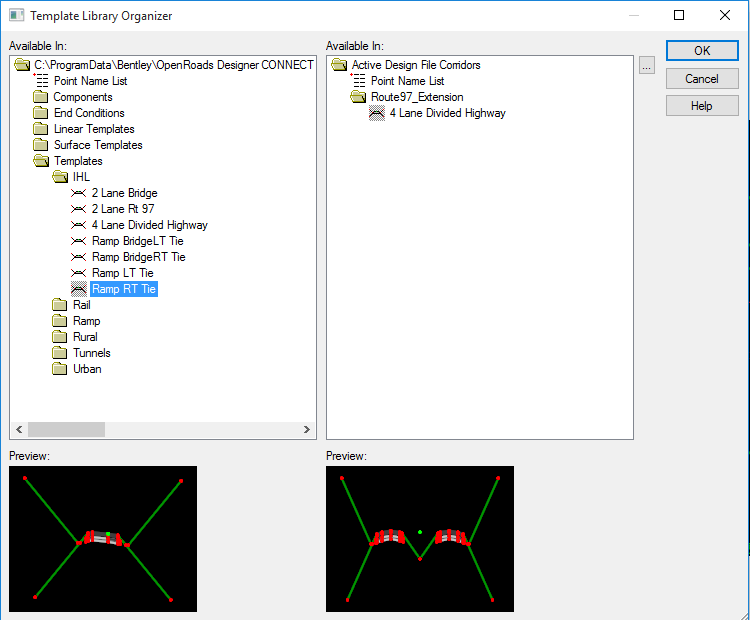Click the End Conditions folder icon
Viewport: 750px width, 620px height.
pyautogui.click(x=41, y=113)
